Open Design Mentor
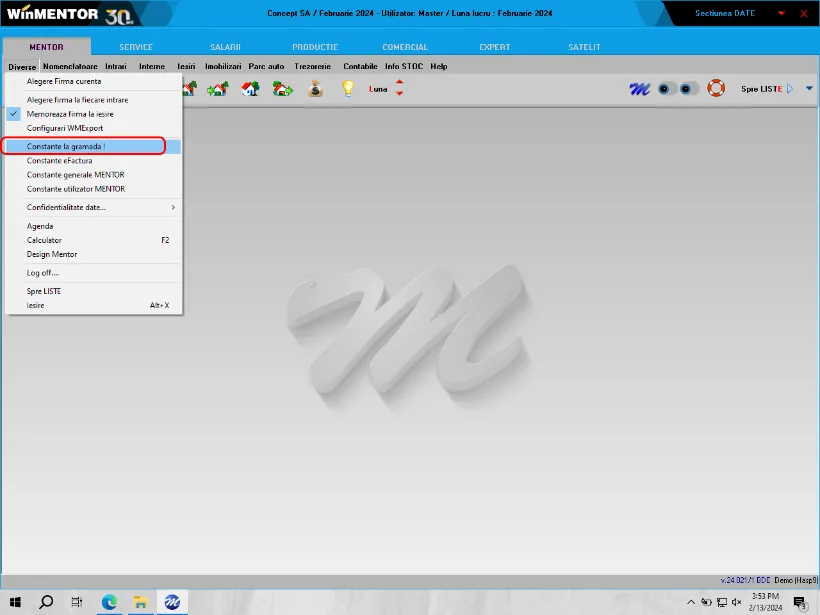820x615 pixels. pyautogui.click(x=94, y=255)
